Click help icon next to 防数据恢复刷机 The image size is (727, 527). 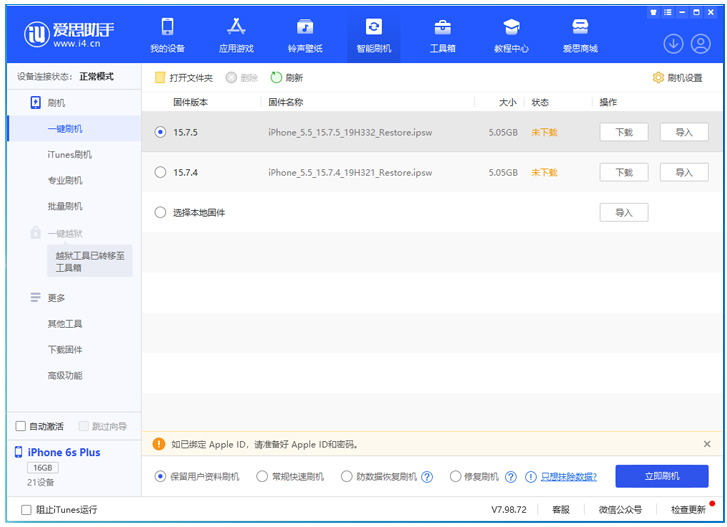[427, 477]
